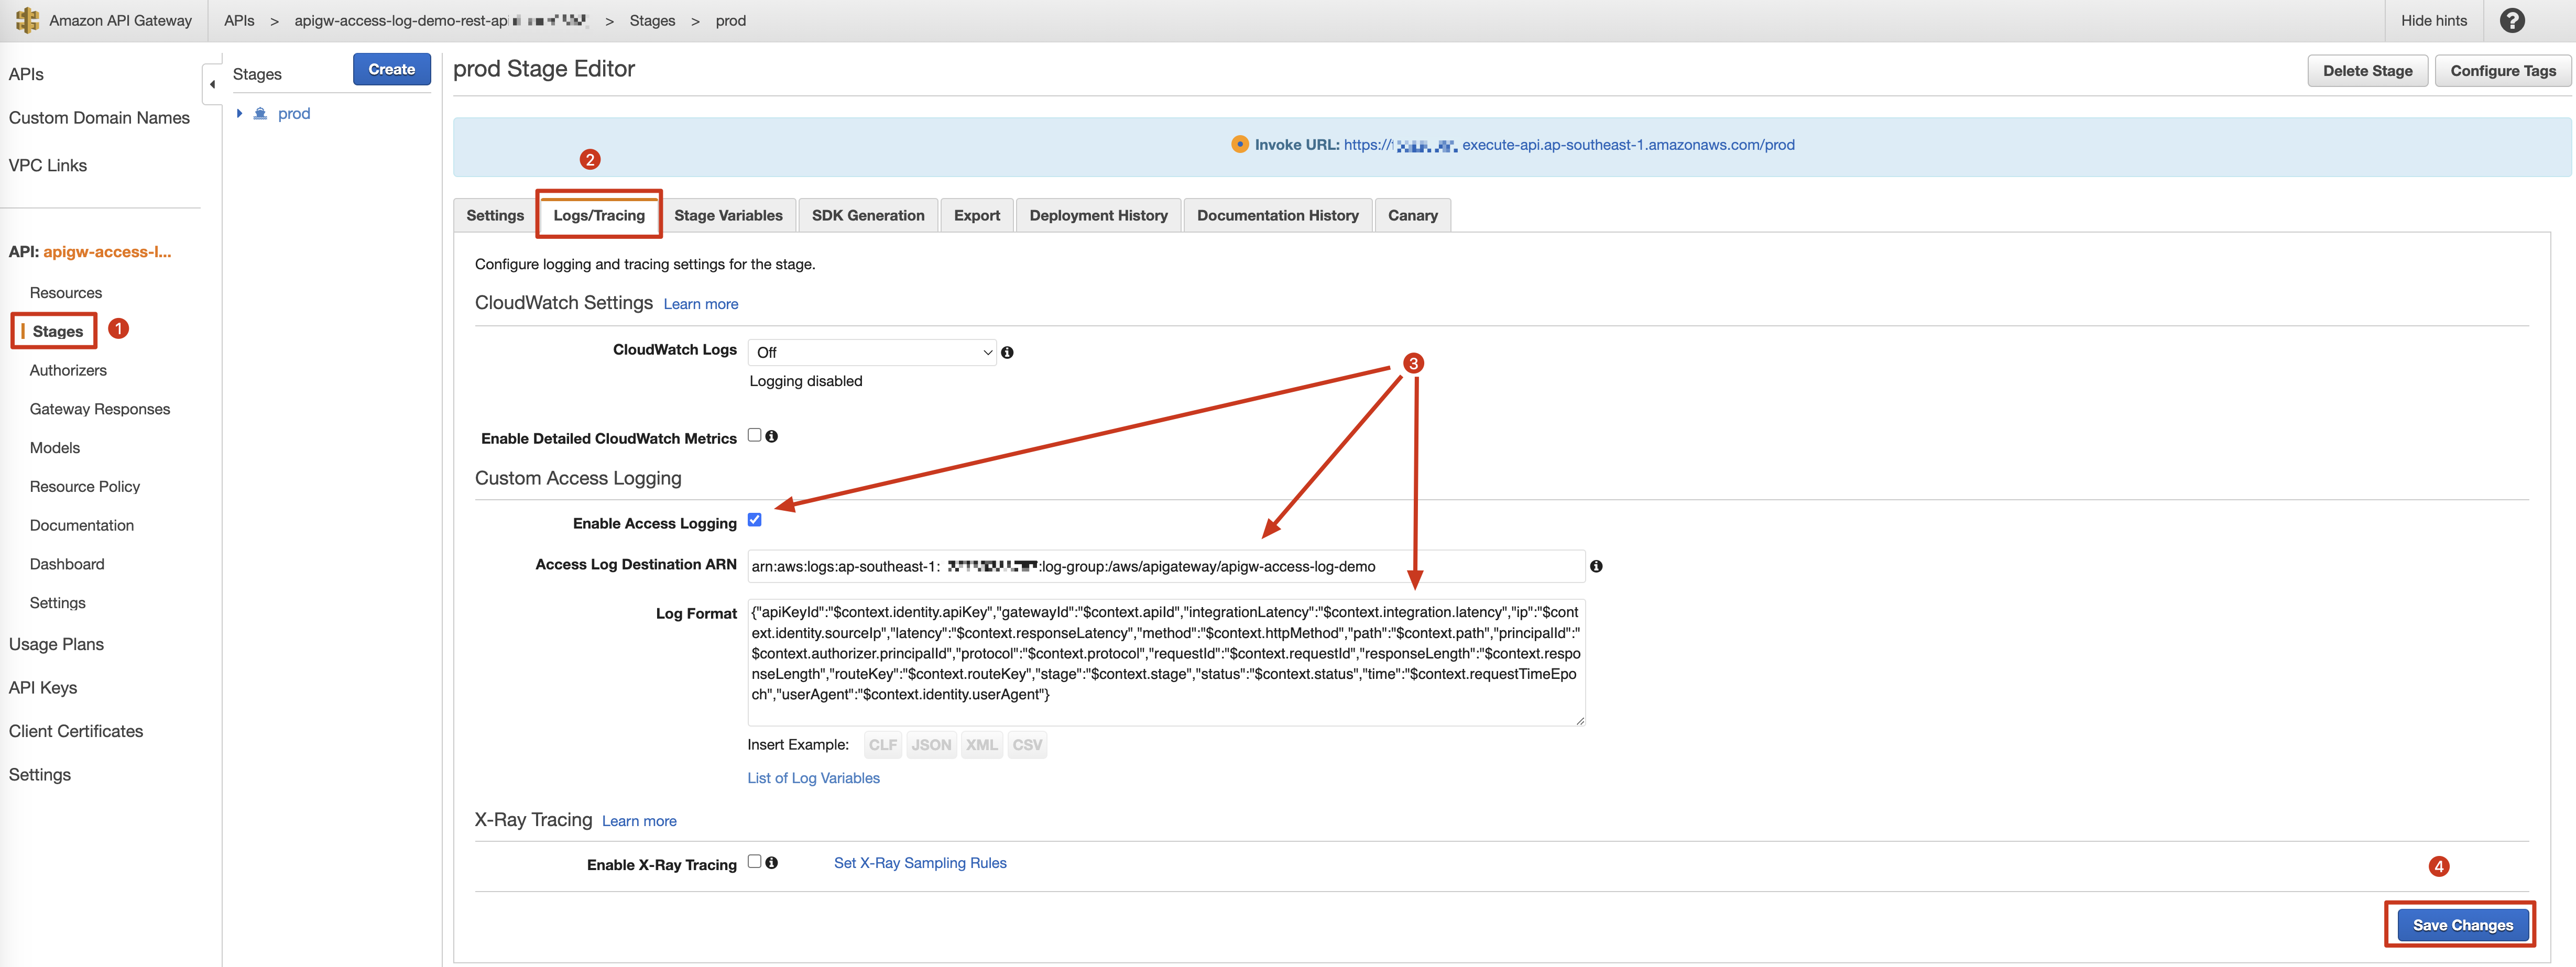Click the orange Invoke URL indicator icon

pos(1239,144)
